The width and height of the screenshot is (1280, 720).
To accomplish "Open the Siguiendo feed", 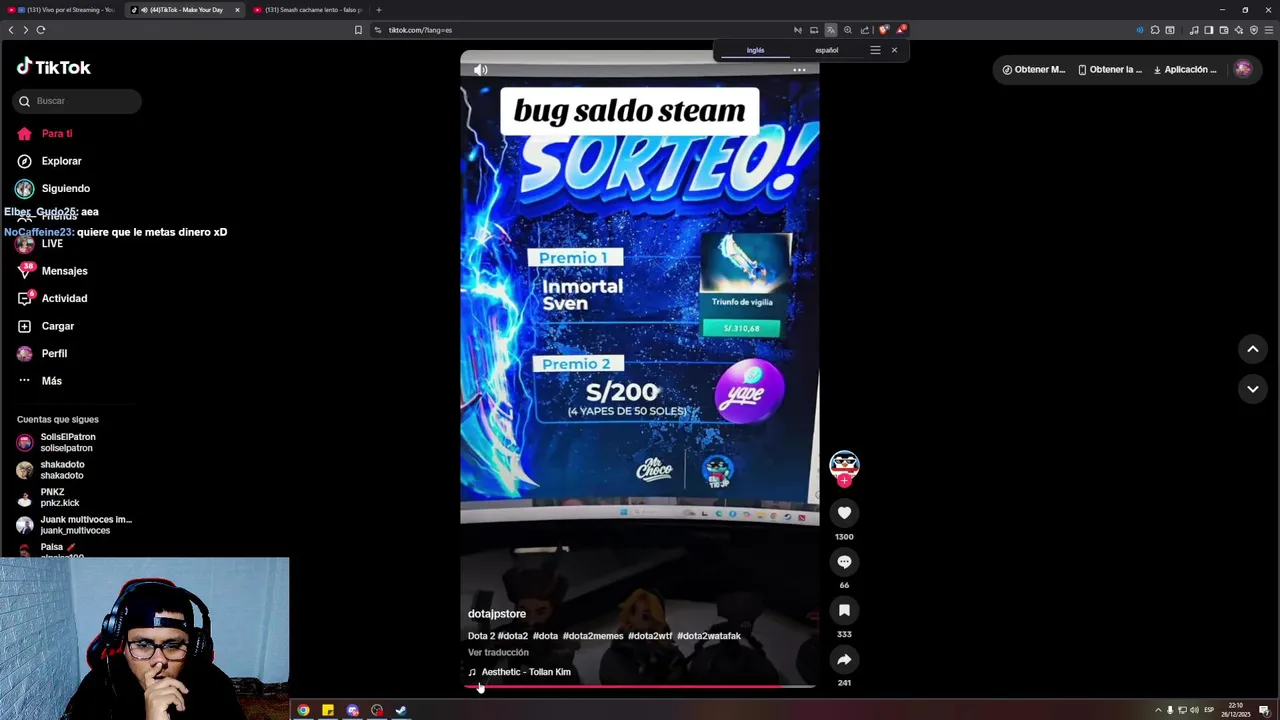I will coord(53,188).
